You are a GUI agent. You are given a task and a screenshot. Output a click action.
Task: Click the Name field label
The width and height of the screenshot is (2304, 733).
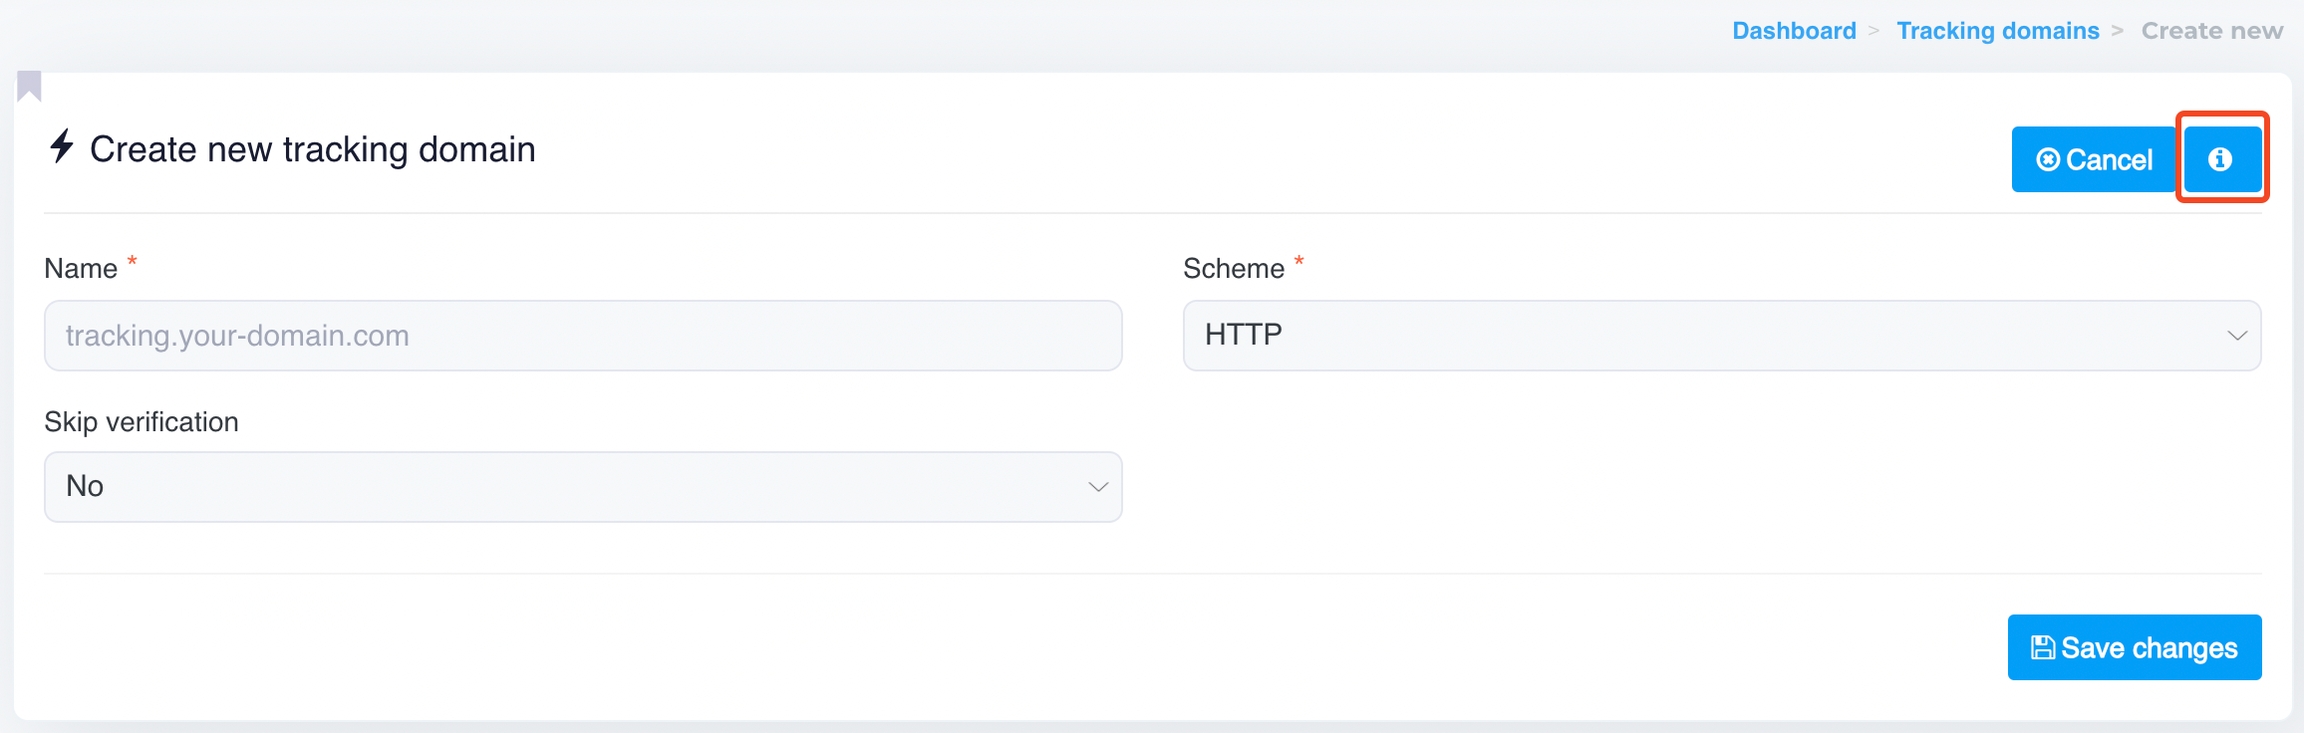tap(81, 269)
